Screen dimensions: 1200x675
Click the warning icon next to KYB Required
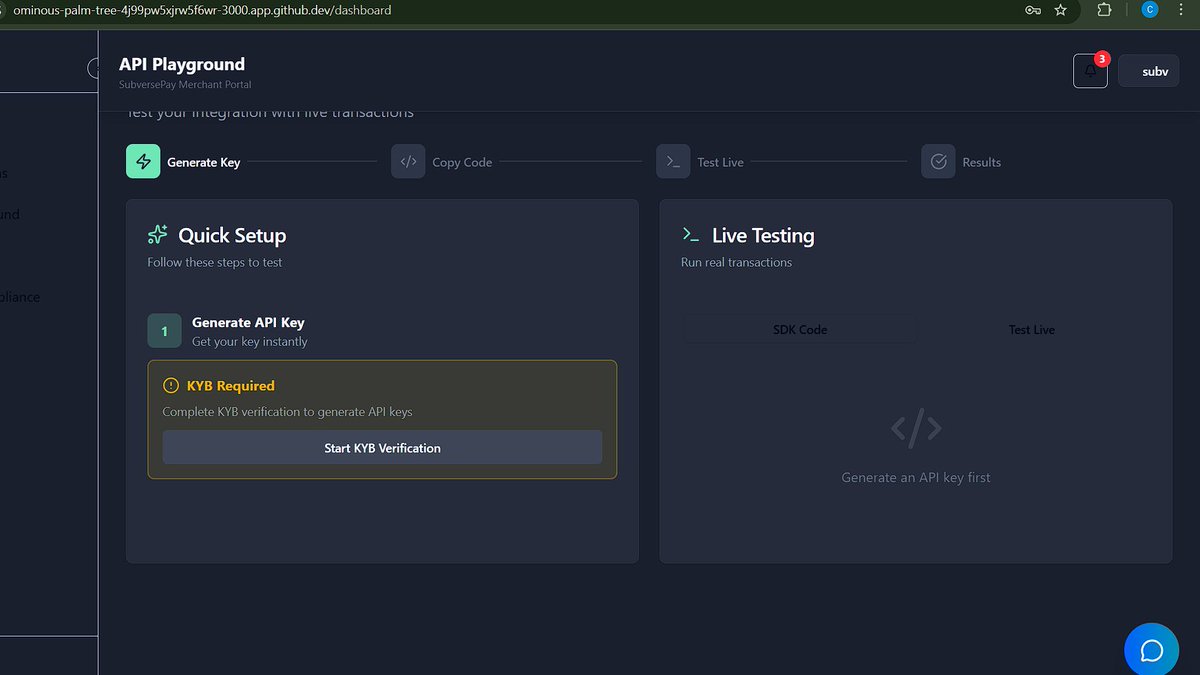[171, 385]
